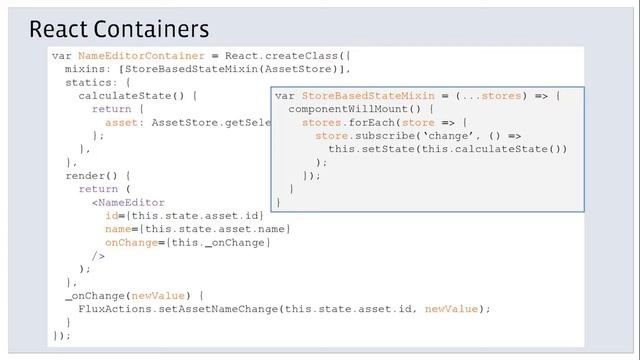Viewport: 640px width, 360px height.
Task: Click the "render()" method line
Action: point(98,176)
